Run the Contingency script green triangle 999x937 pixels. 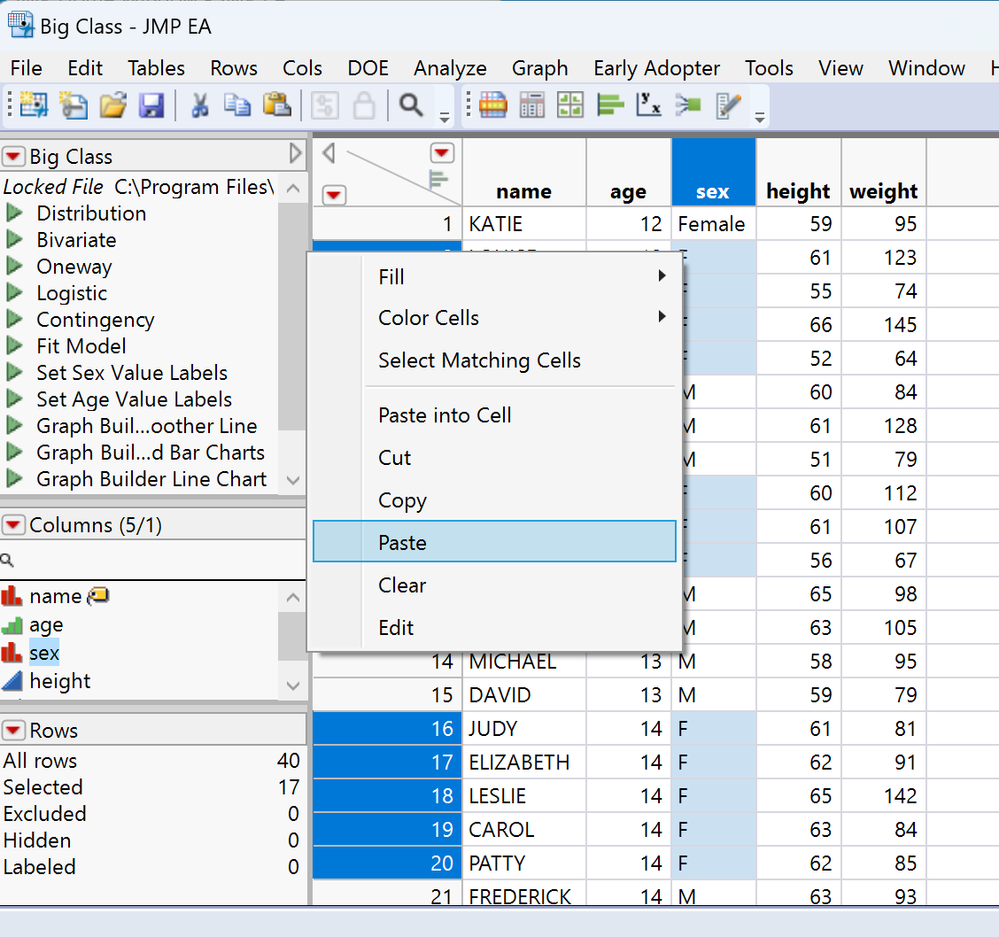pos(14,319)
